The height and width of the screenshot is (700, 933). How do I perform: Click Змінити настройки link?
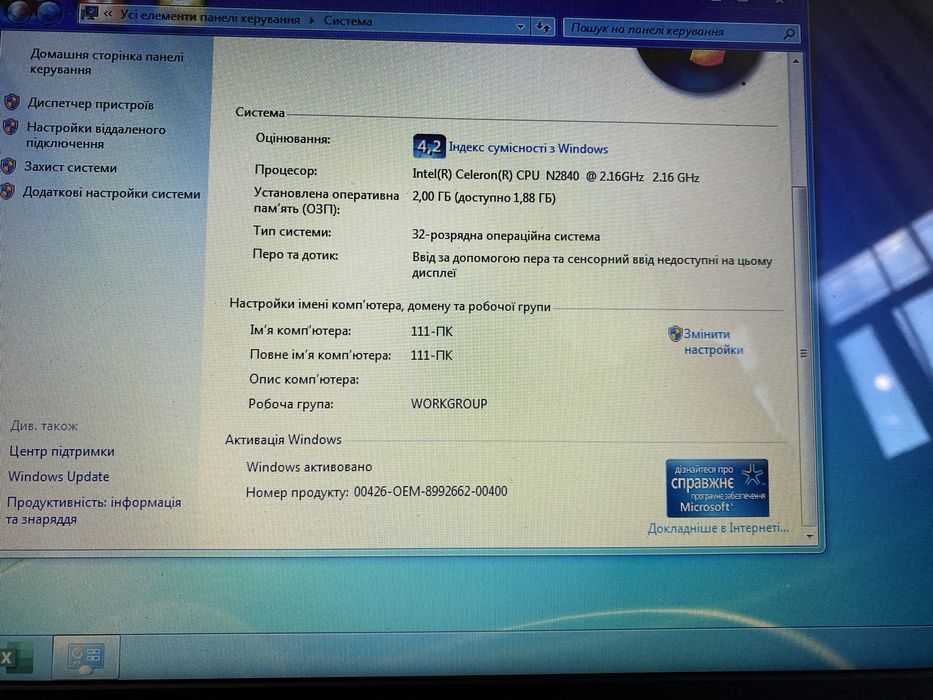pyautogui.click(x=713, y=342)
